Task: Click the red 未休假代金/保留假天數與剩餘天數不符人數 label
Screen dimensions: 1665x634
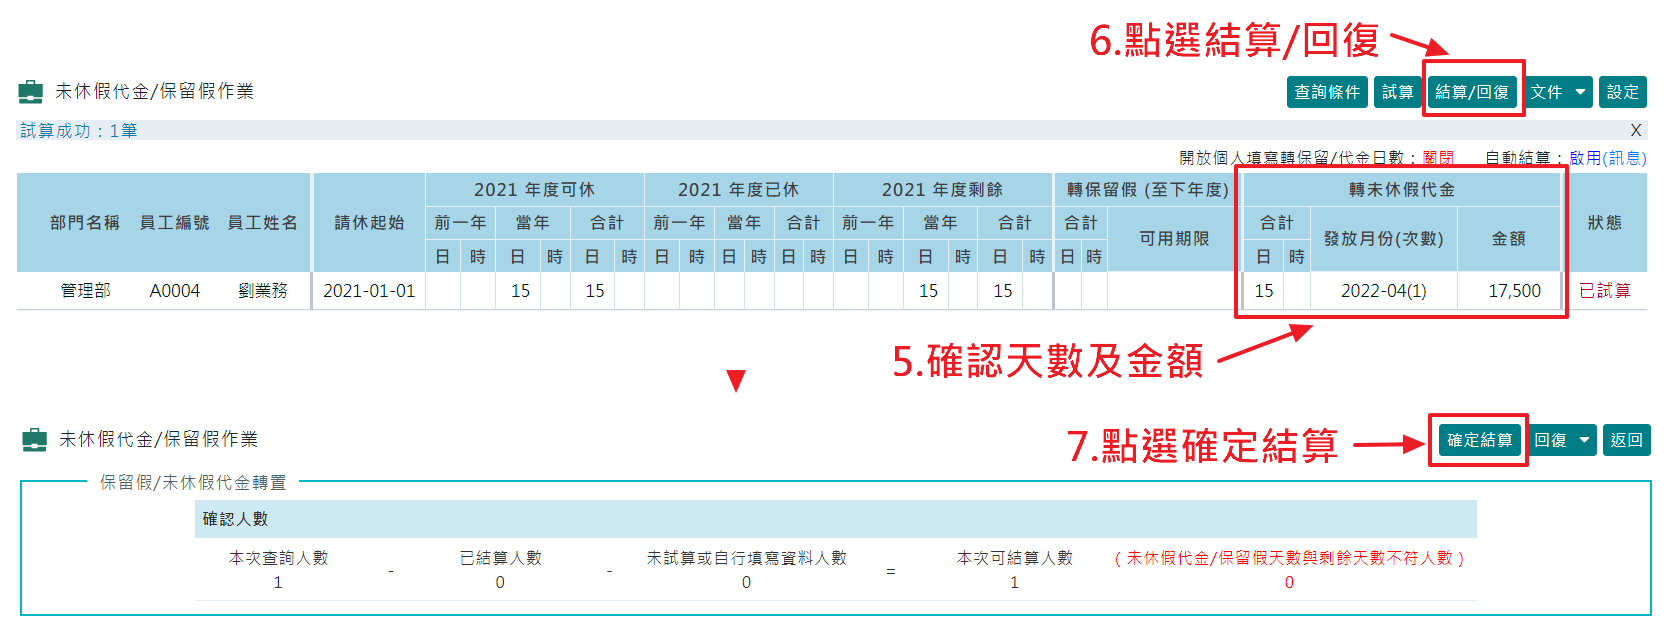Action: [x=1289, y=558]
